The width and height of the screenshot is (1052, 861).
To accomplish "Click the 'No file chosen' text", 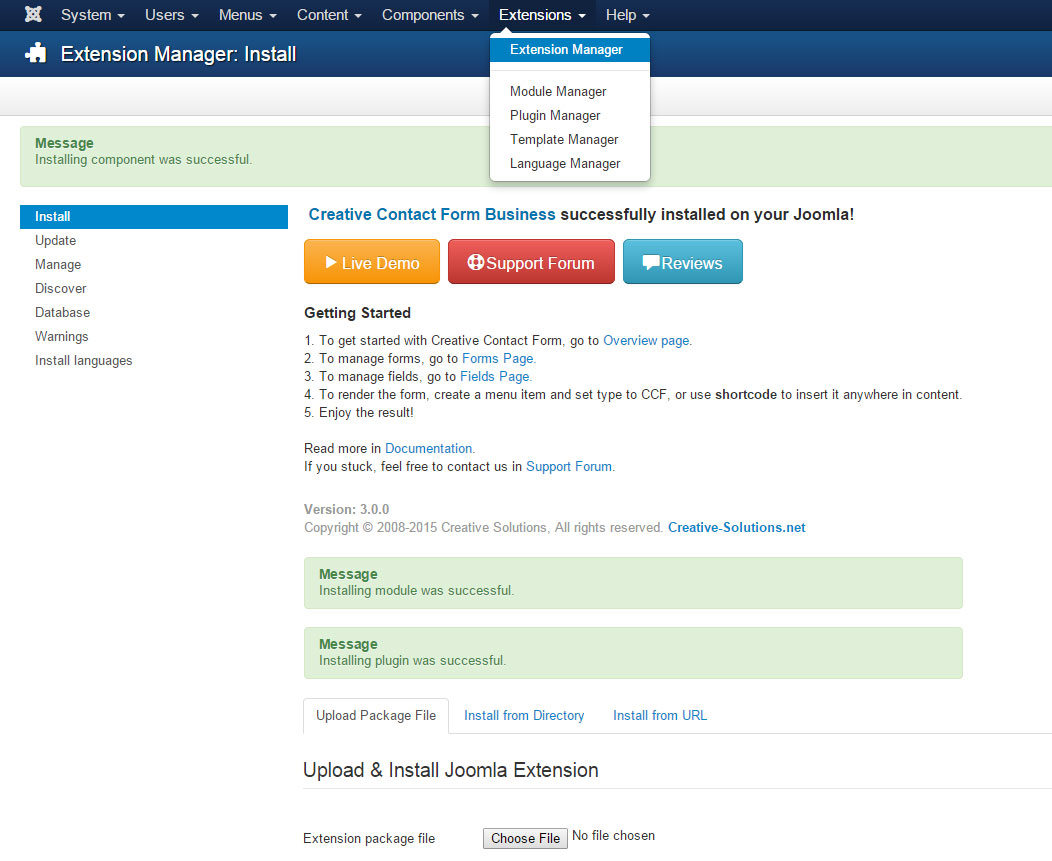I will [613, 835].
